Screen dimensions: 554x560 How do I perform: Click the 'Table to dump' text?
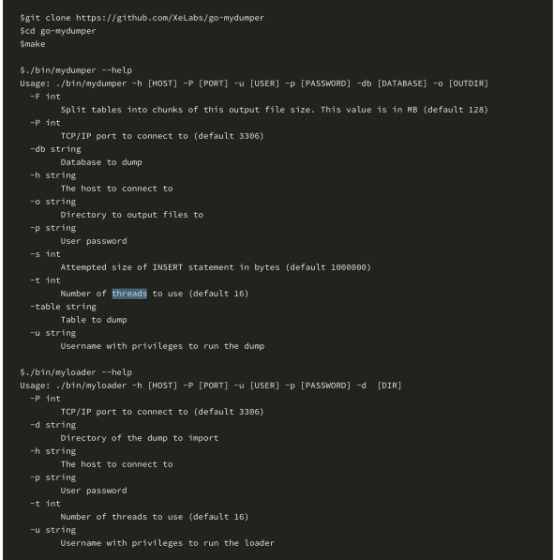[94, 320]
